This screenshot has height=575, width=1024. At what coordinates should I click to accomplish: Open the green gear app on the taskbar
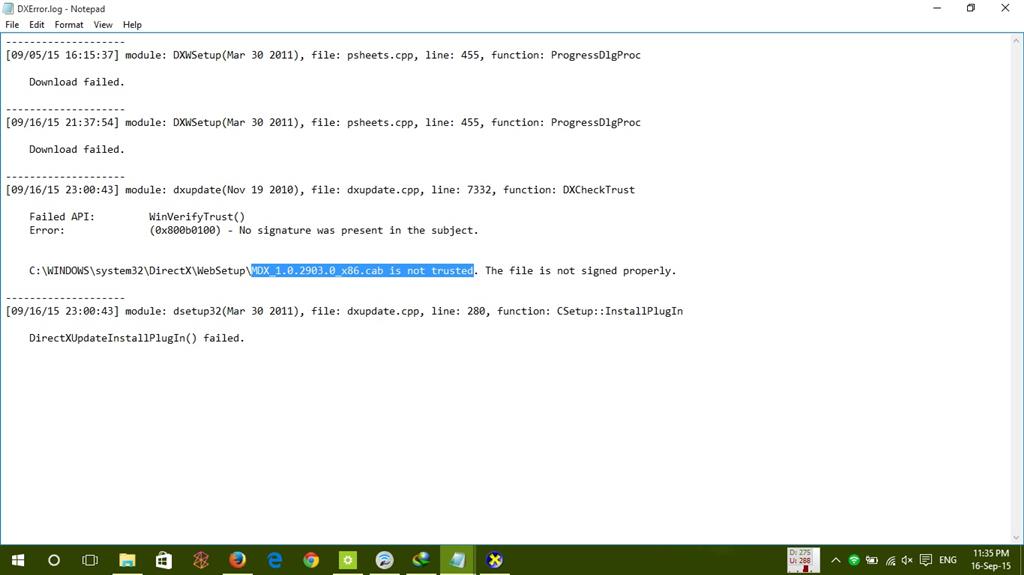pyautogui.click(x=347, y=560)
